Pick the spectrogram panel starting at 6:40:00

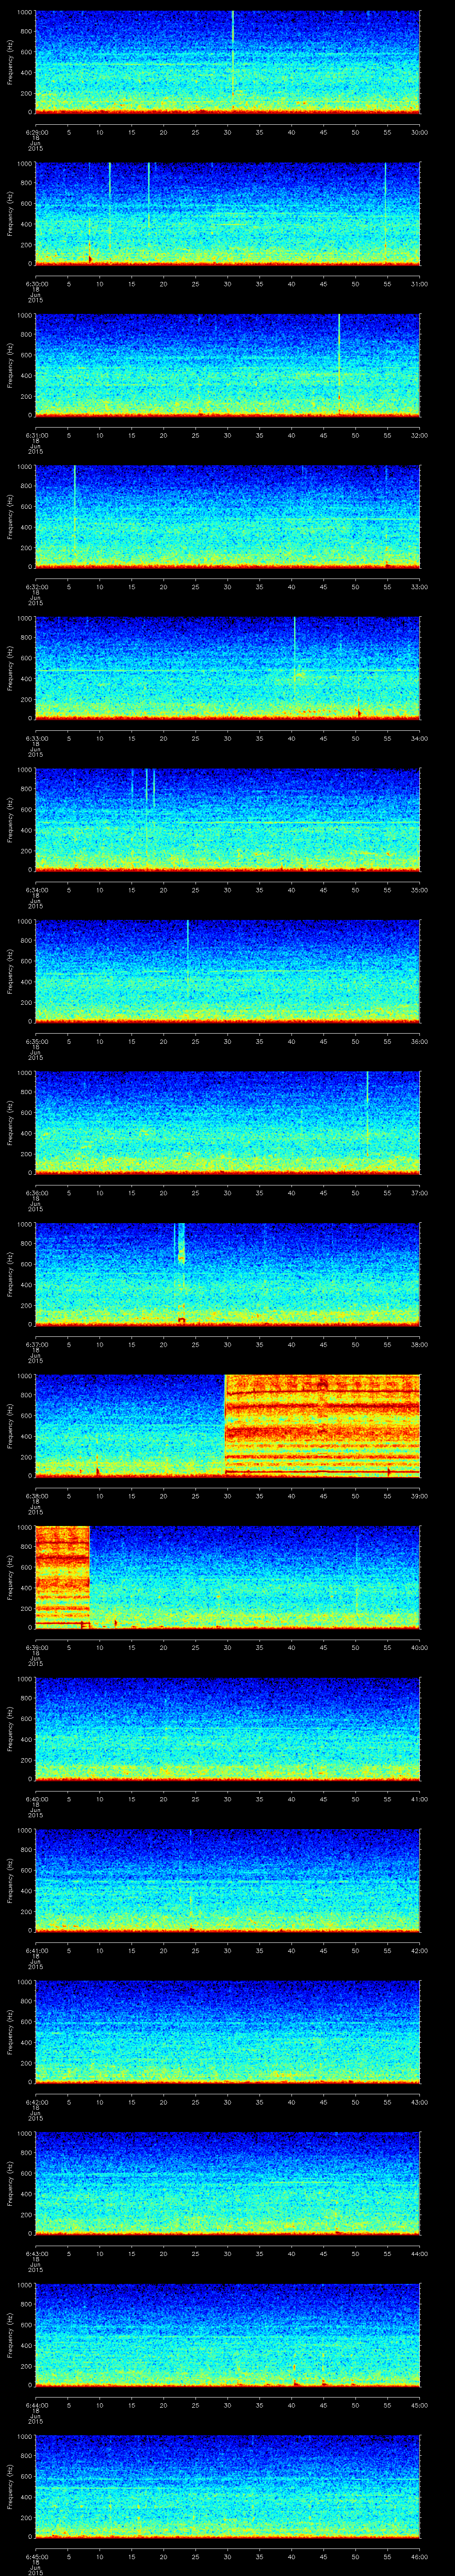[x=227, y=1729]
